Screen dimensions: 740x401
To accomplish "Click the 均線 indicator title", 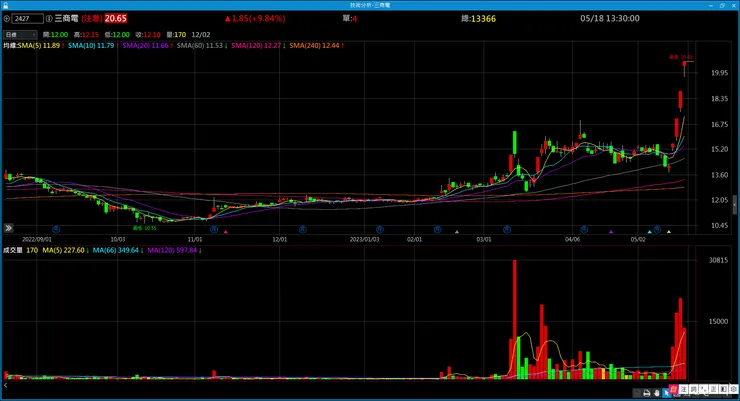I will click(x=10, y=46).
